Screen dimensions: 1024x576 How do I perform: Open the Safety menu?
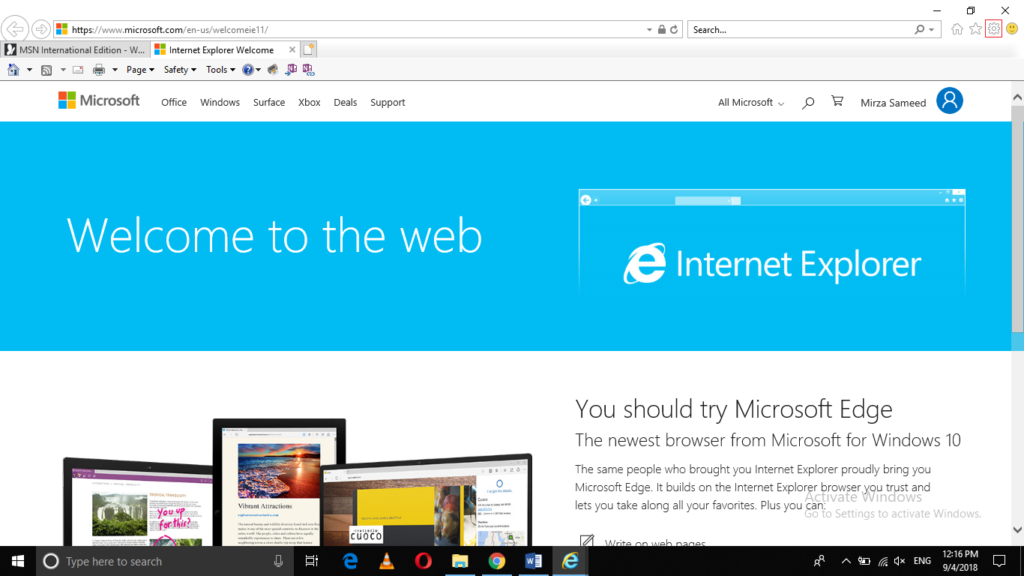click(180, 69)
